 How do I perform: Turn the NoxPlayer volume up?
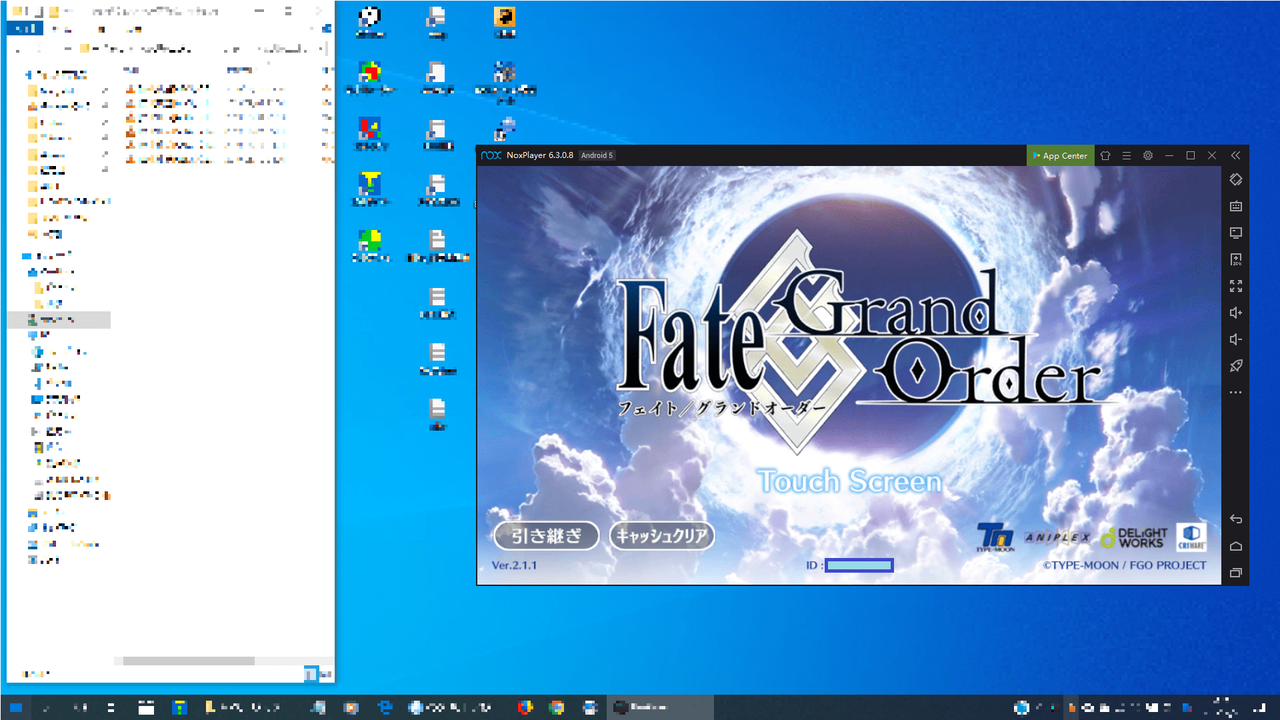pos(1236,313)
